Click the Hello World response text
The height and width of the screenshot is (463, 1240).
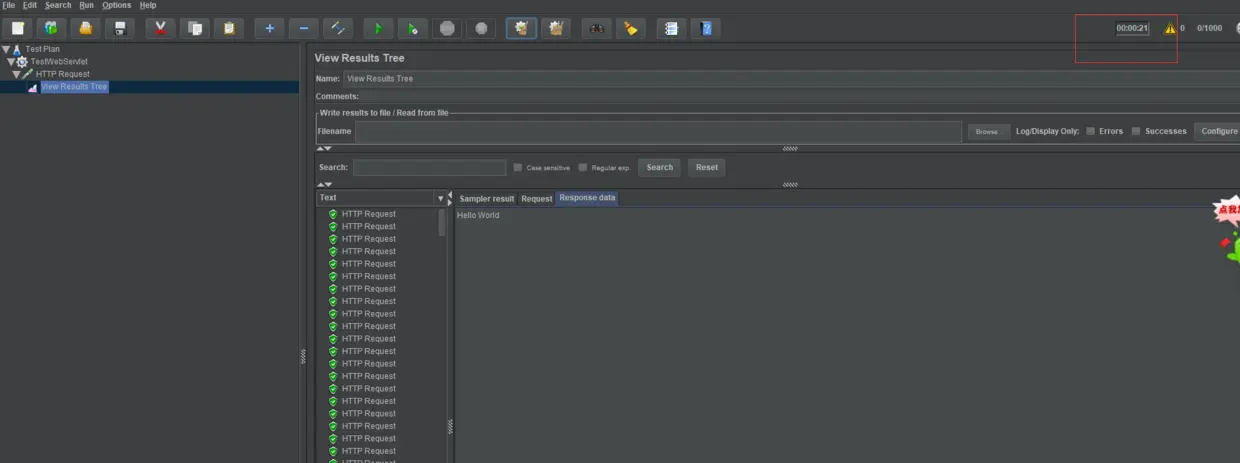478,215
